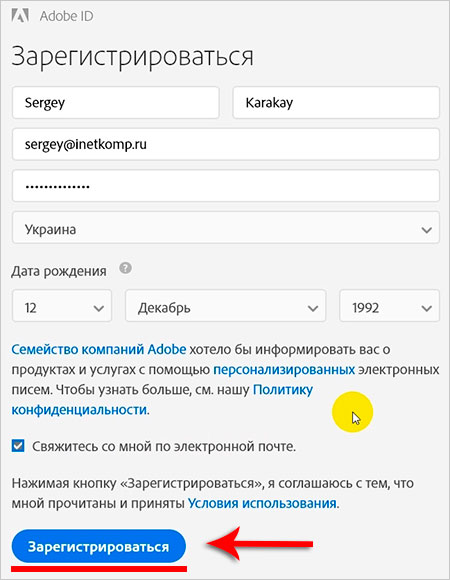The width and height of the screenshot is (450, 580).
Task: Click the chevron in the day selector
Action: [99, 308]
